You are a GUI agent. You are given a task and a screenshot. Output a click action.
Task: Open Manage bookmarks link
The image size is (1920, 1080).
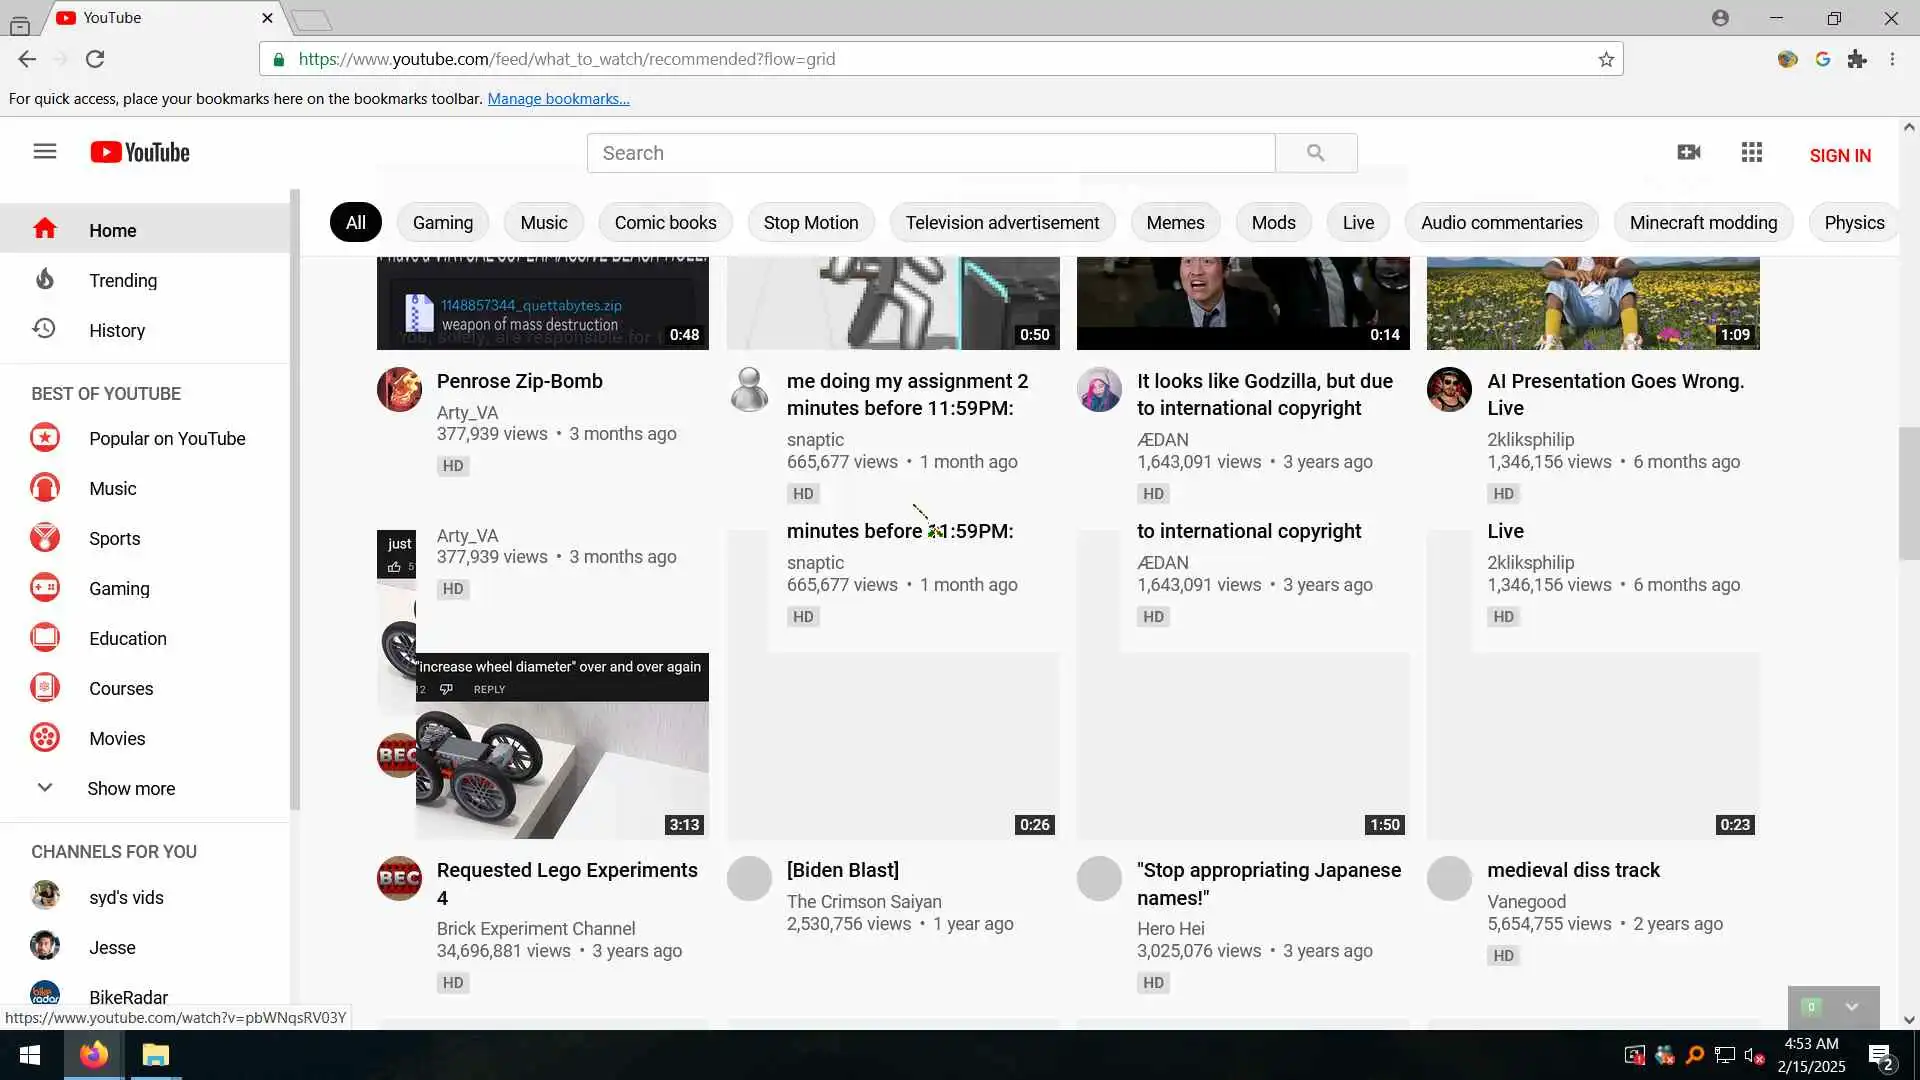[x=557, y=98]
